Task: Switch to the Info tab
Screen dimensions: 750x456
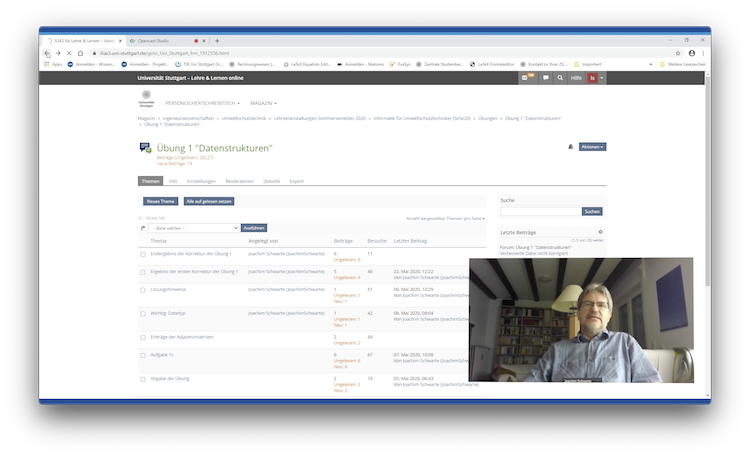Action: click(x=173, y=181)
